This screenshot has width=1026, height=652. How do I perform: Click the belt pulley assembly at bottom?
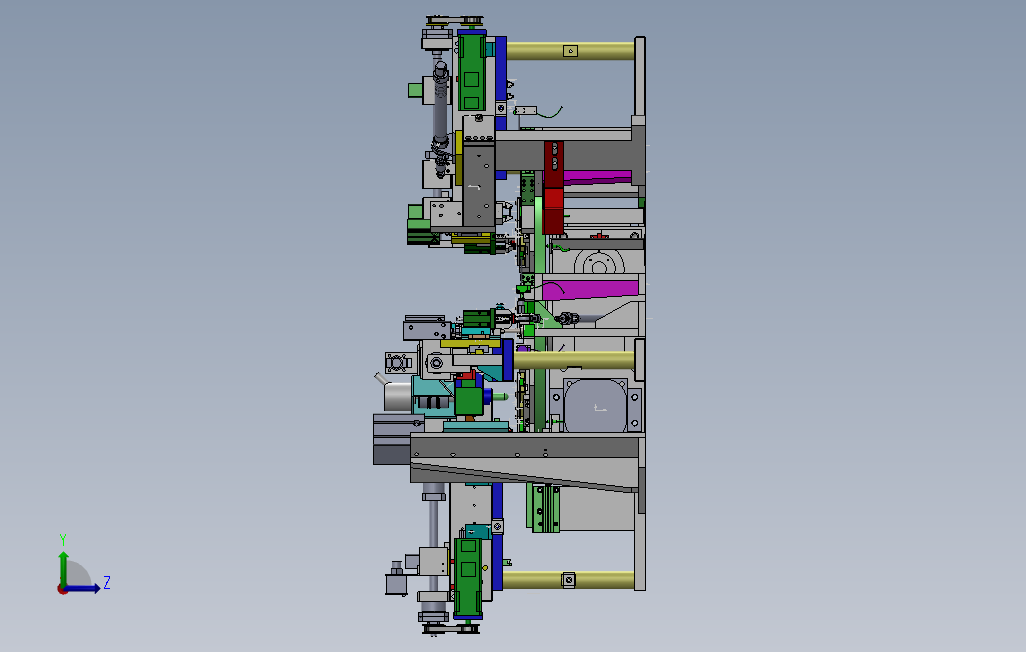(x=451, y=629)
